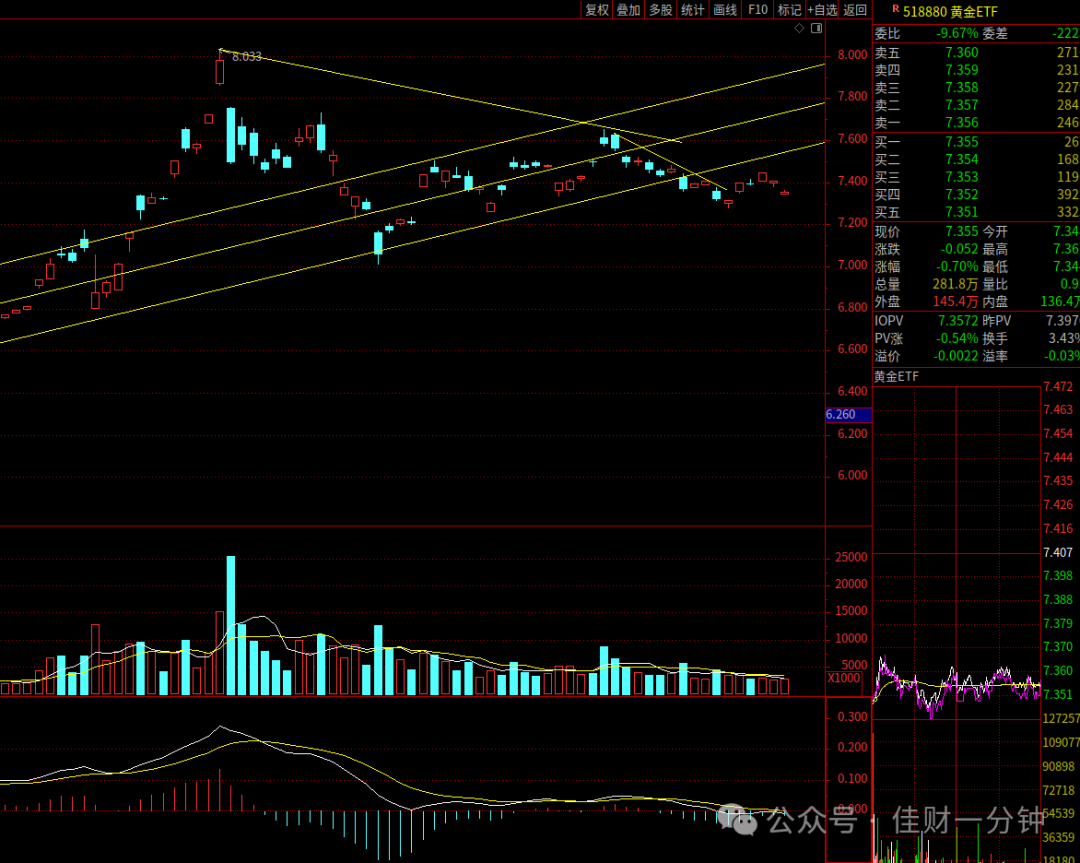Open the 复权 price adjustment menu
The height and width of the screenshot is (863, 1080).
pyautogui.click(x=596, y=10)
